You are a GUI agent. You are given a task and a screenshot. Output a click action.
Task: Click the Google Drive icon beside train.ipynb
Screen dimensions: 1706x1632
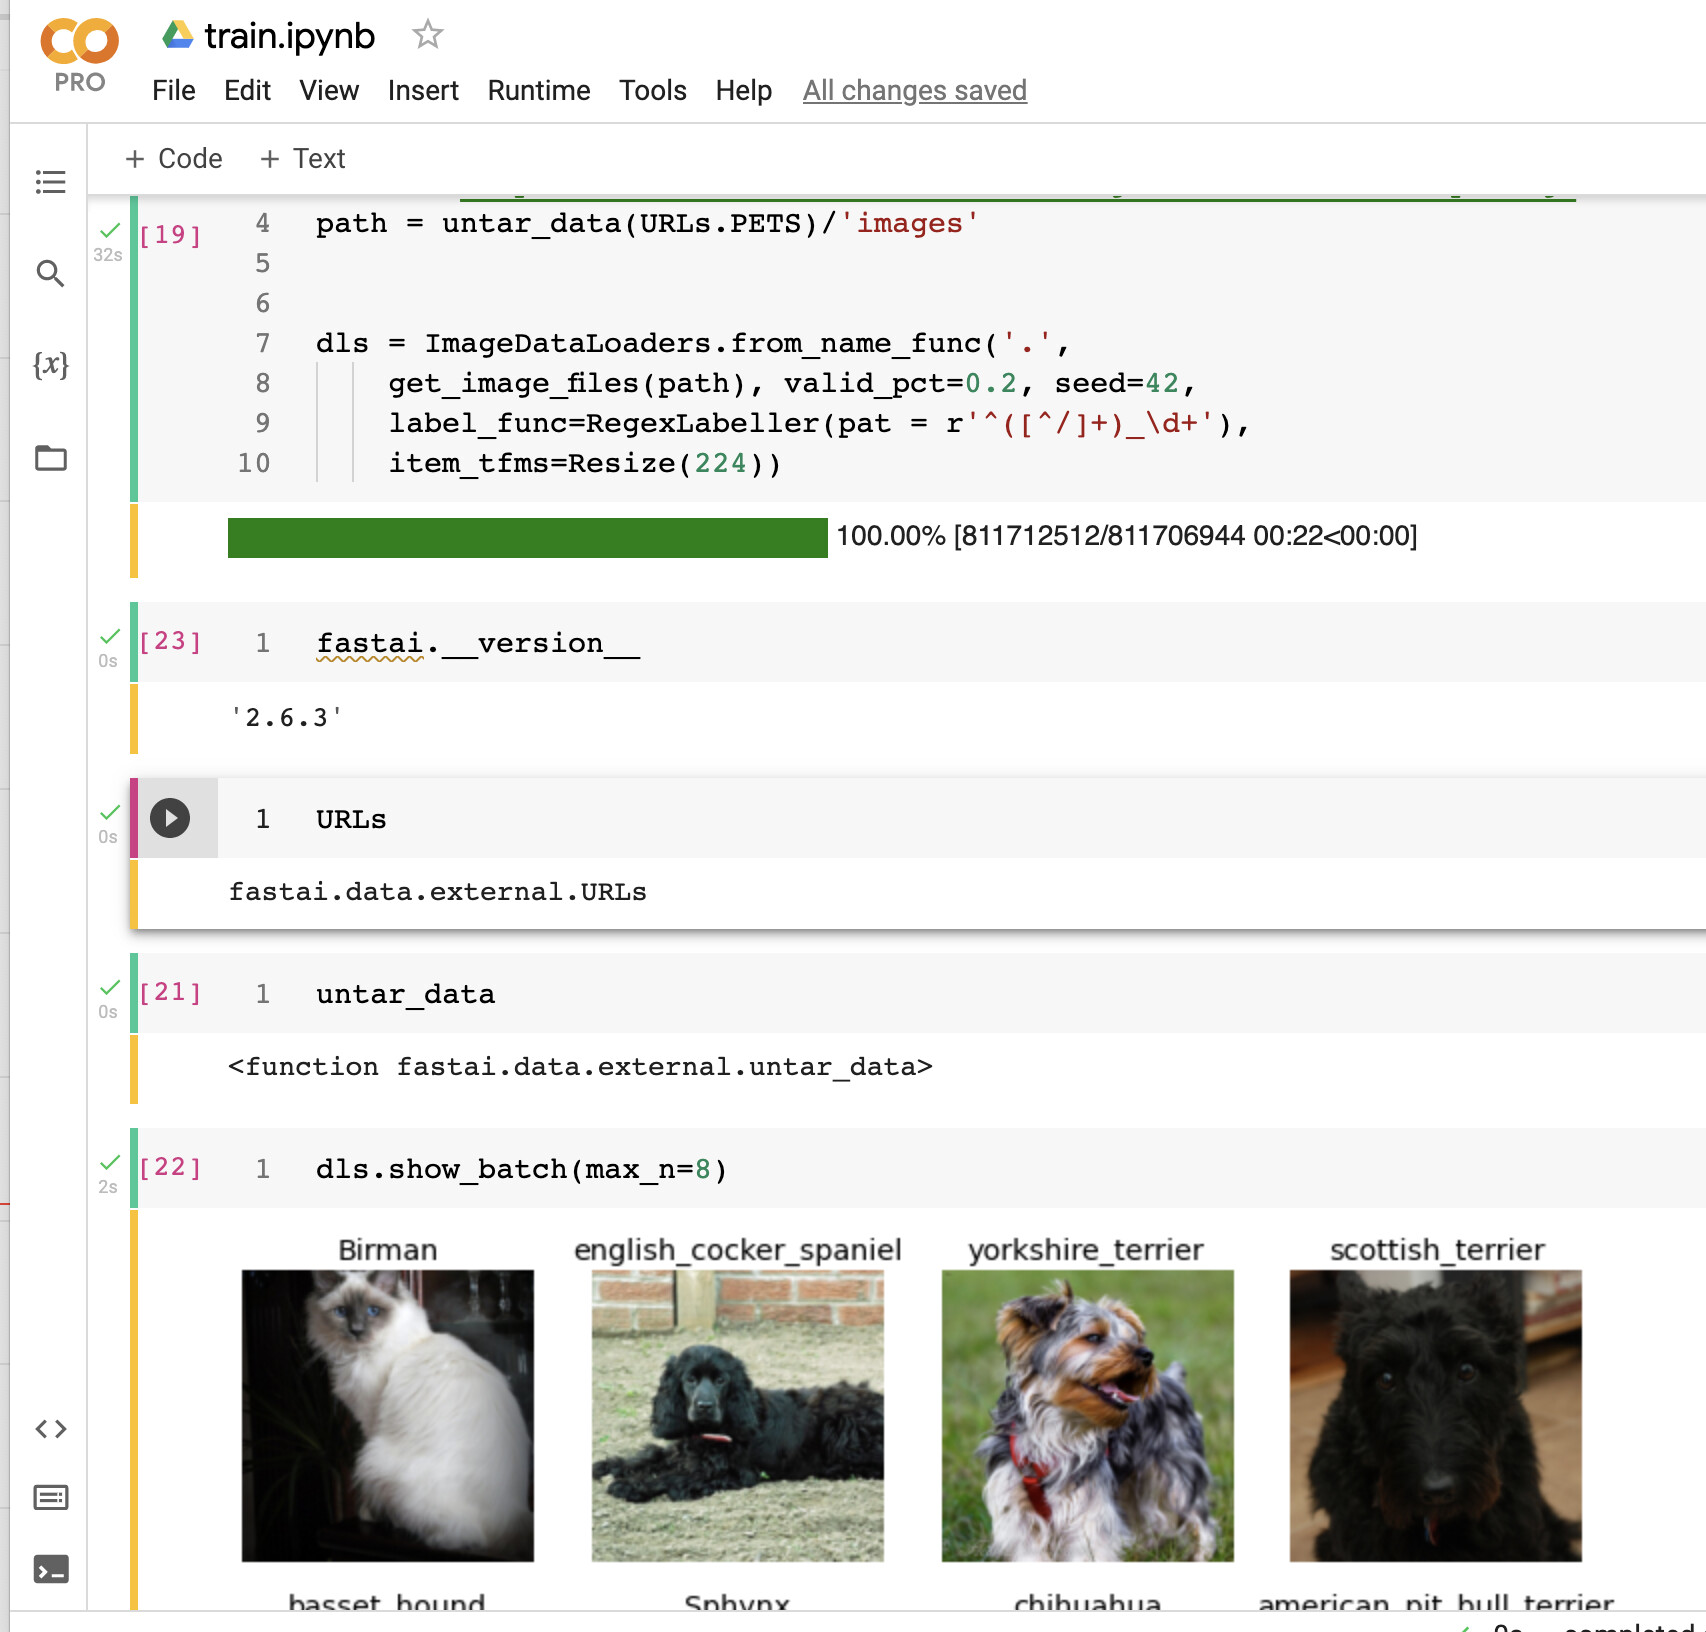pyautogui.click(x=178, y=35)
